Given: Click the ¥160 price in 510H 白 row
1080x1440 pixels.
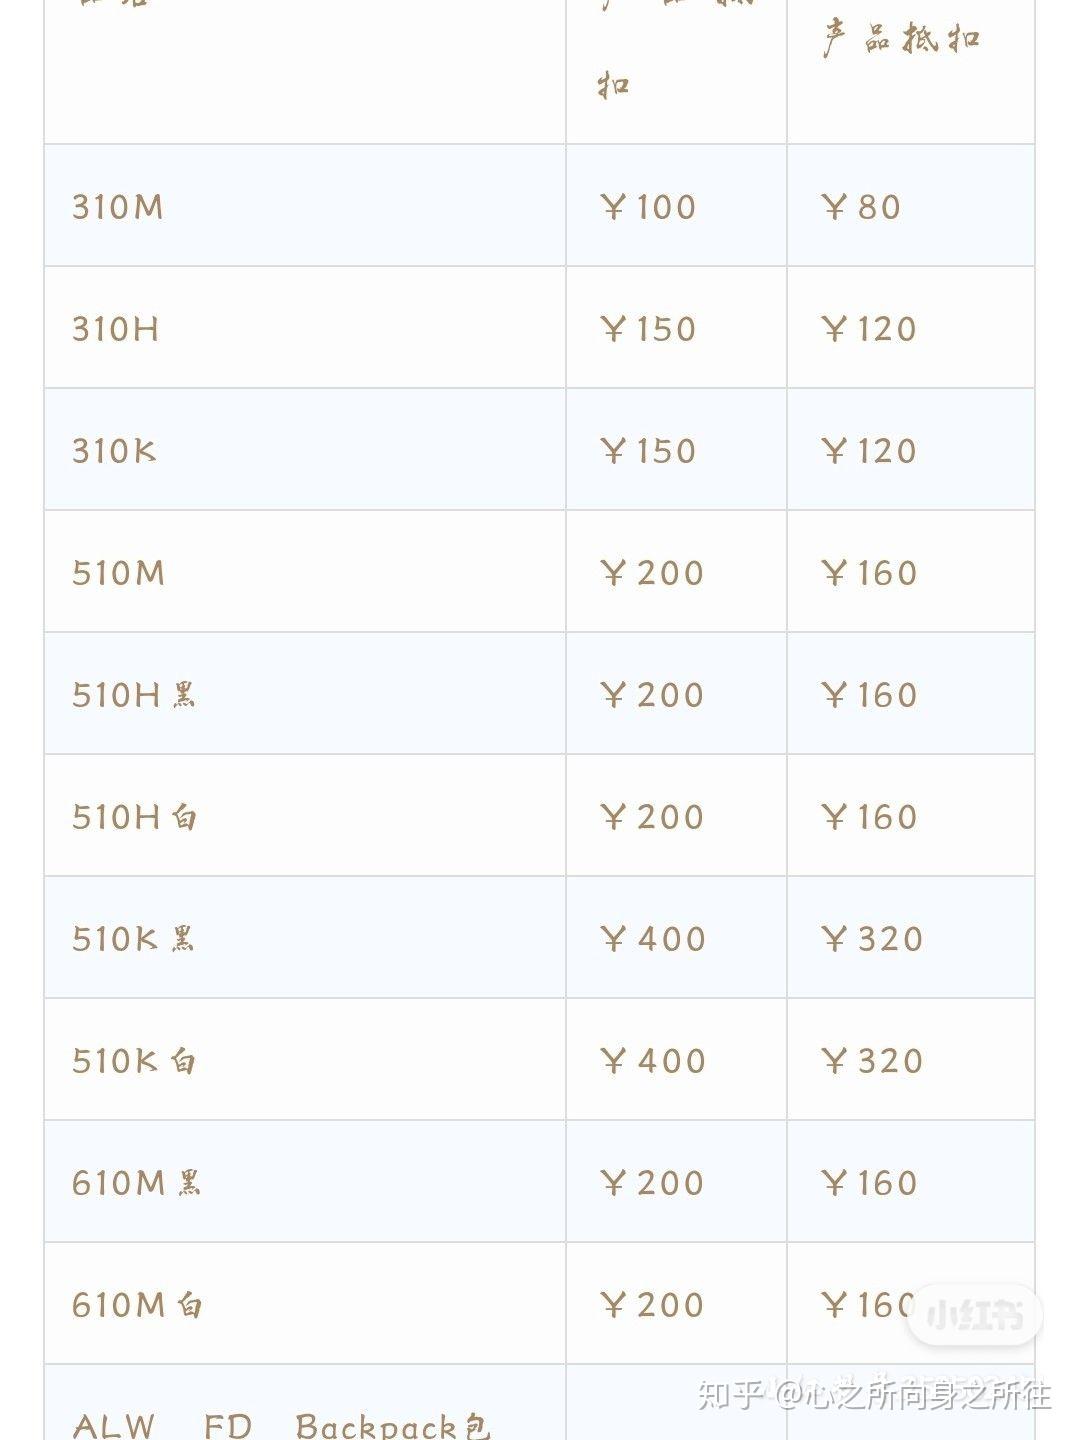Looking at the screenshot, I should click(868, 817).
